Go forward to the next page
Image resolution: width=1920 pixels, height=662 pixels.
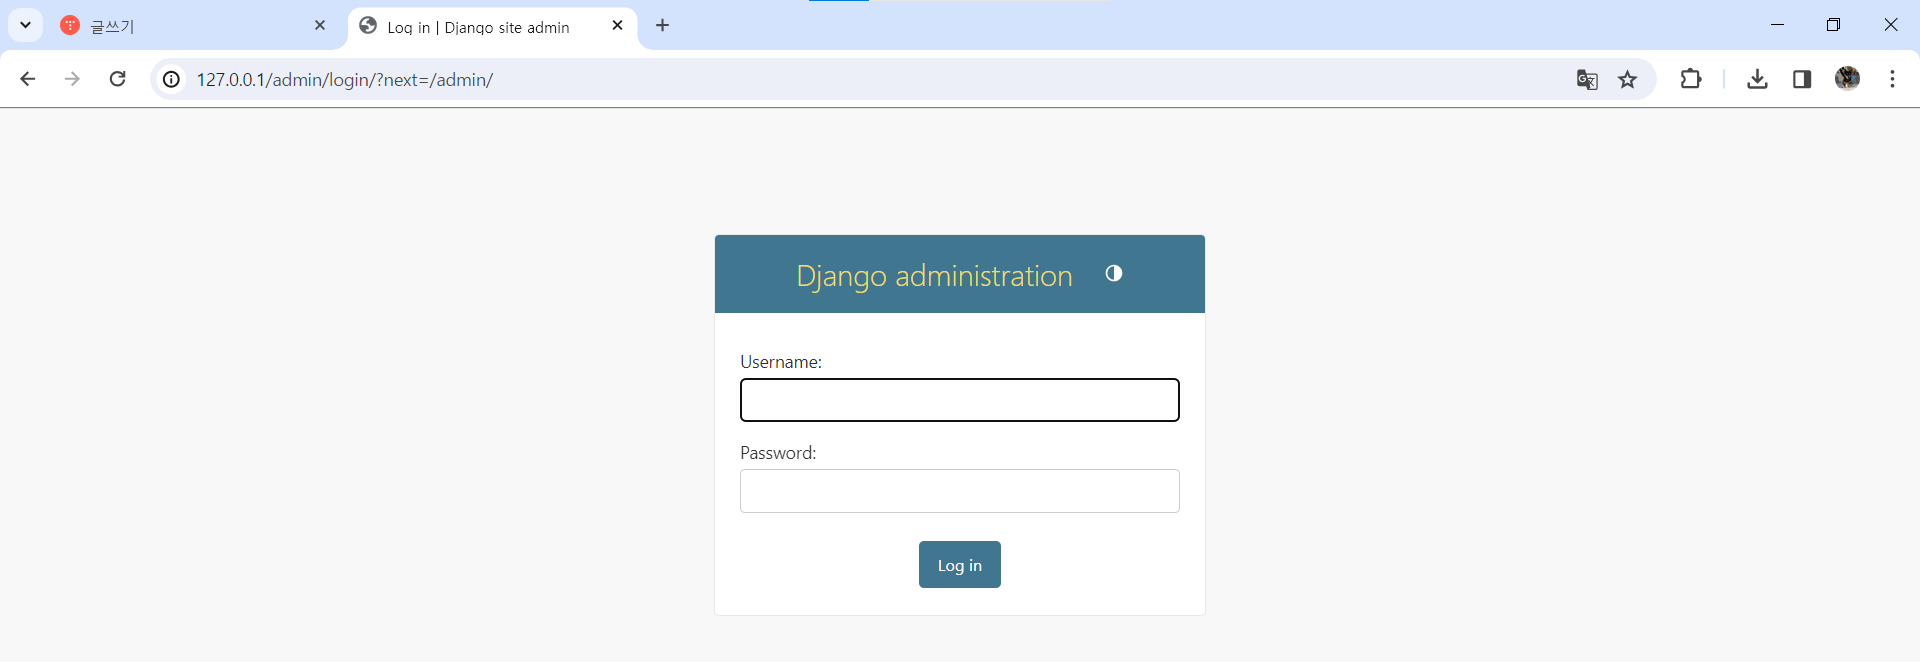tap(72, 79)
